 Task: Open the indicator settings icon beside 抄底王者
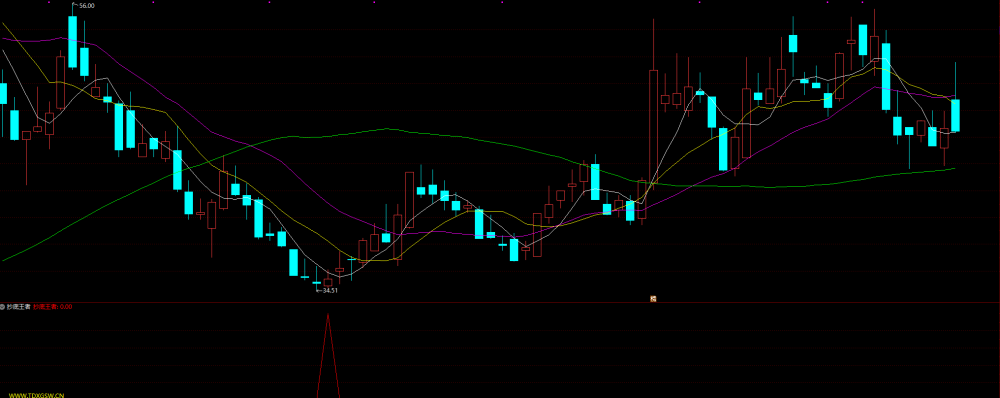[x=3, y=307]
